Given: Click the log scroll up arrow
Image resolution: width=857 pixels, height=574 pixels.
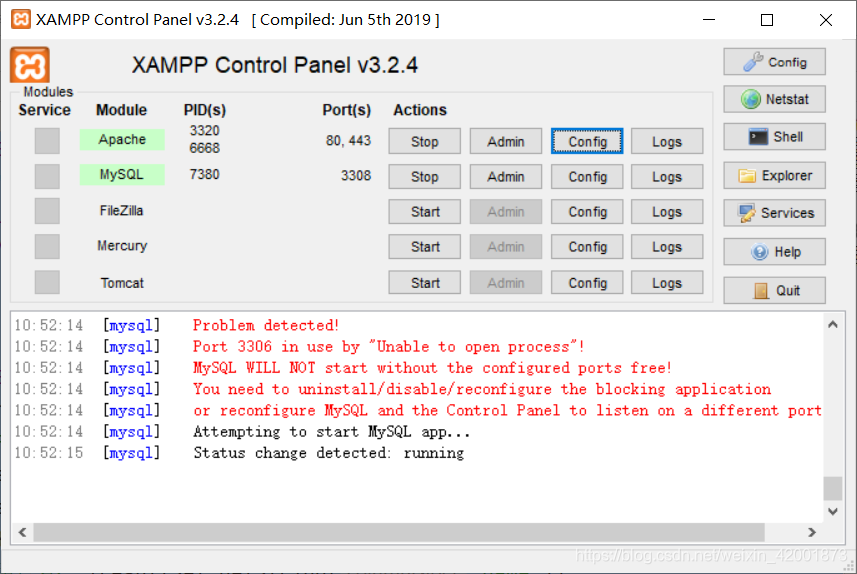Looking at the screenshot, I should point(832,324).
